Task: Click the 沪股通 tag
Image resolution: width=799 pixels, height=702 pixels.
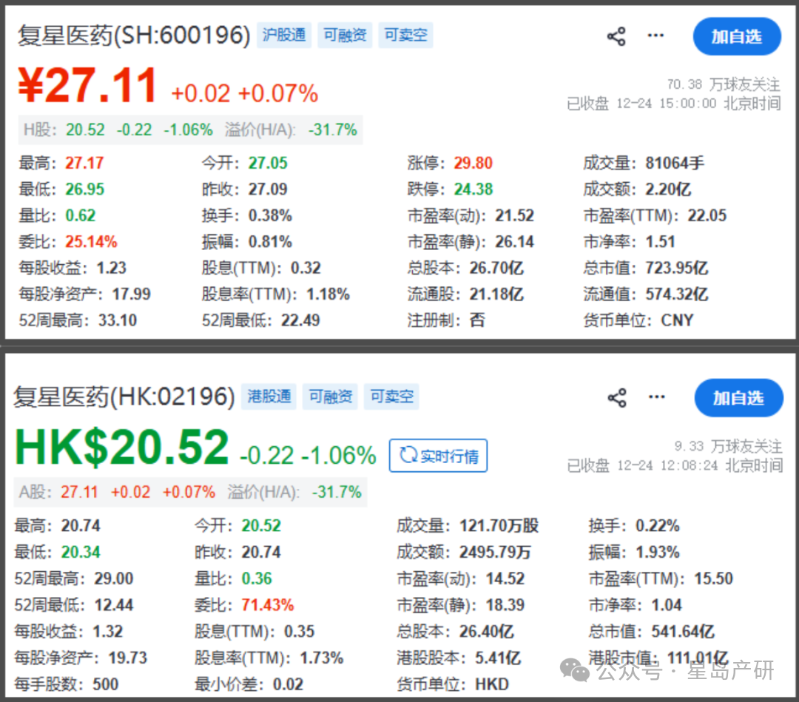Action: 284,35
